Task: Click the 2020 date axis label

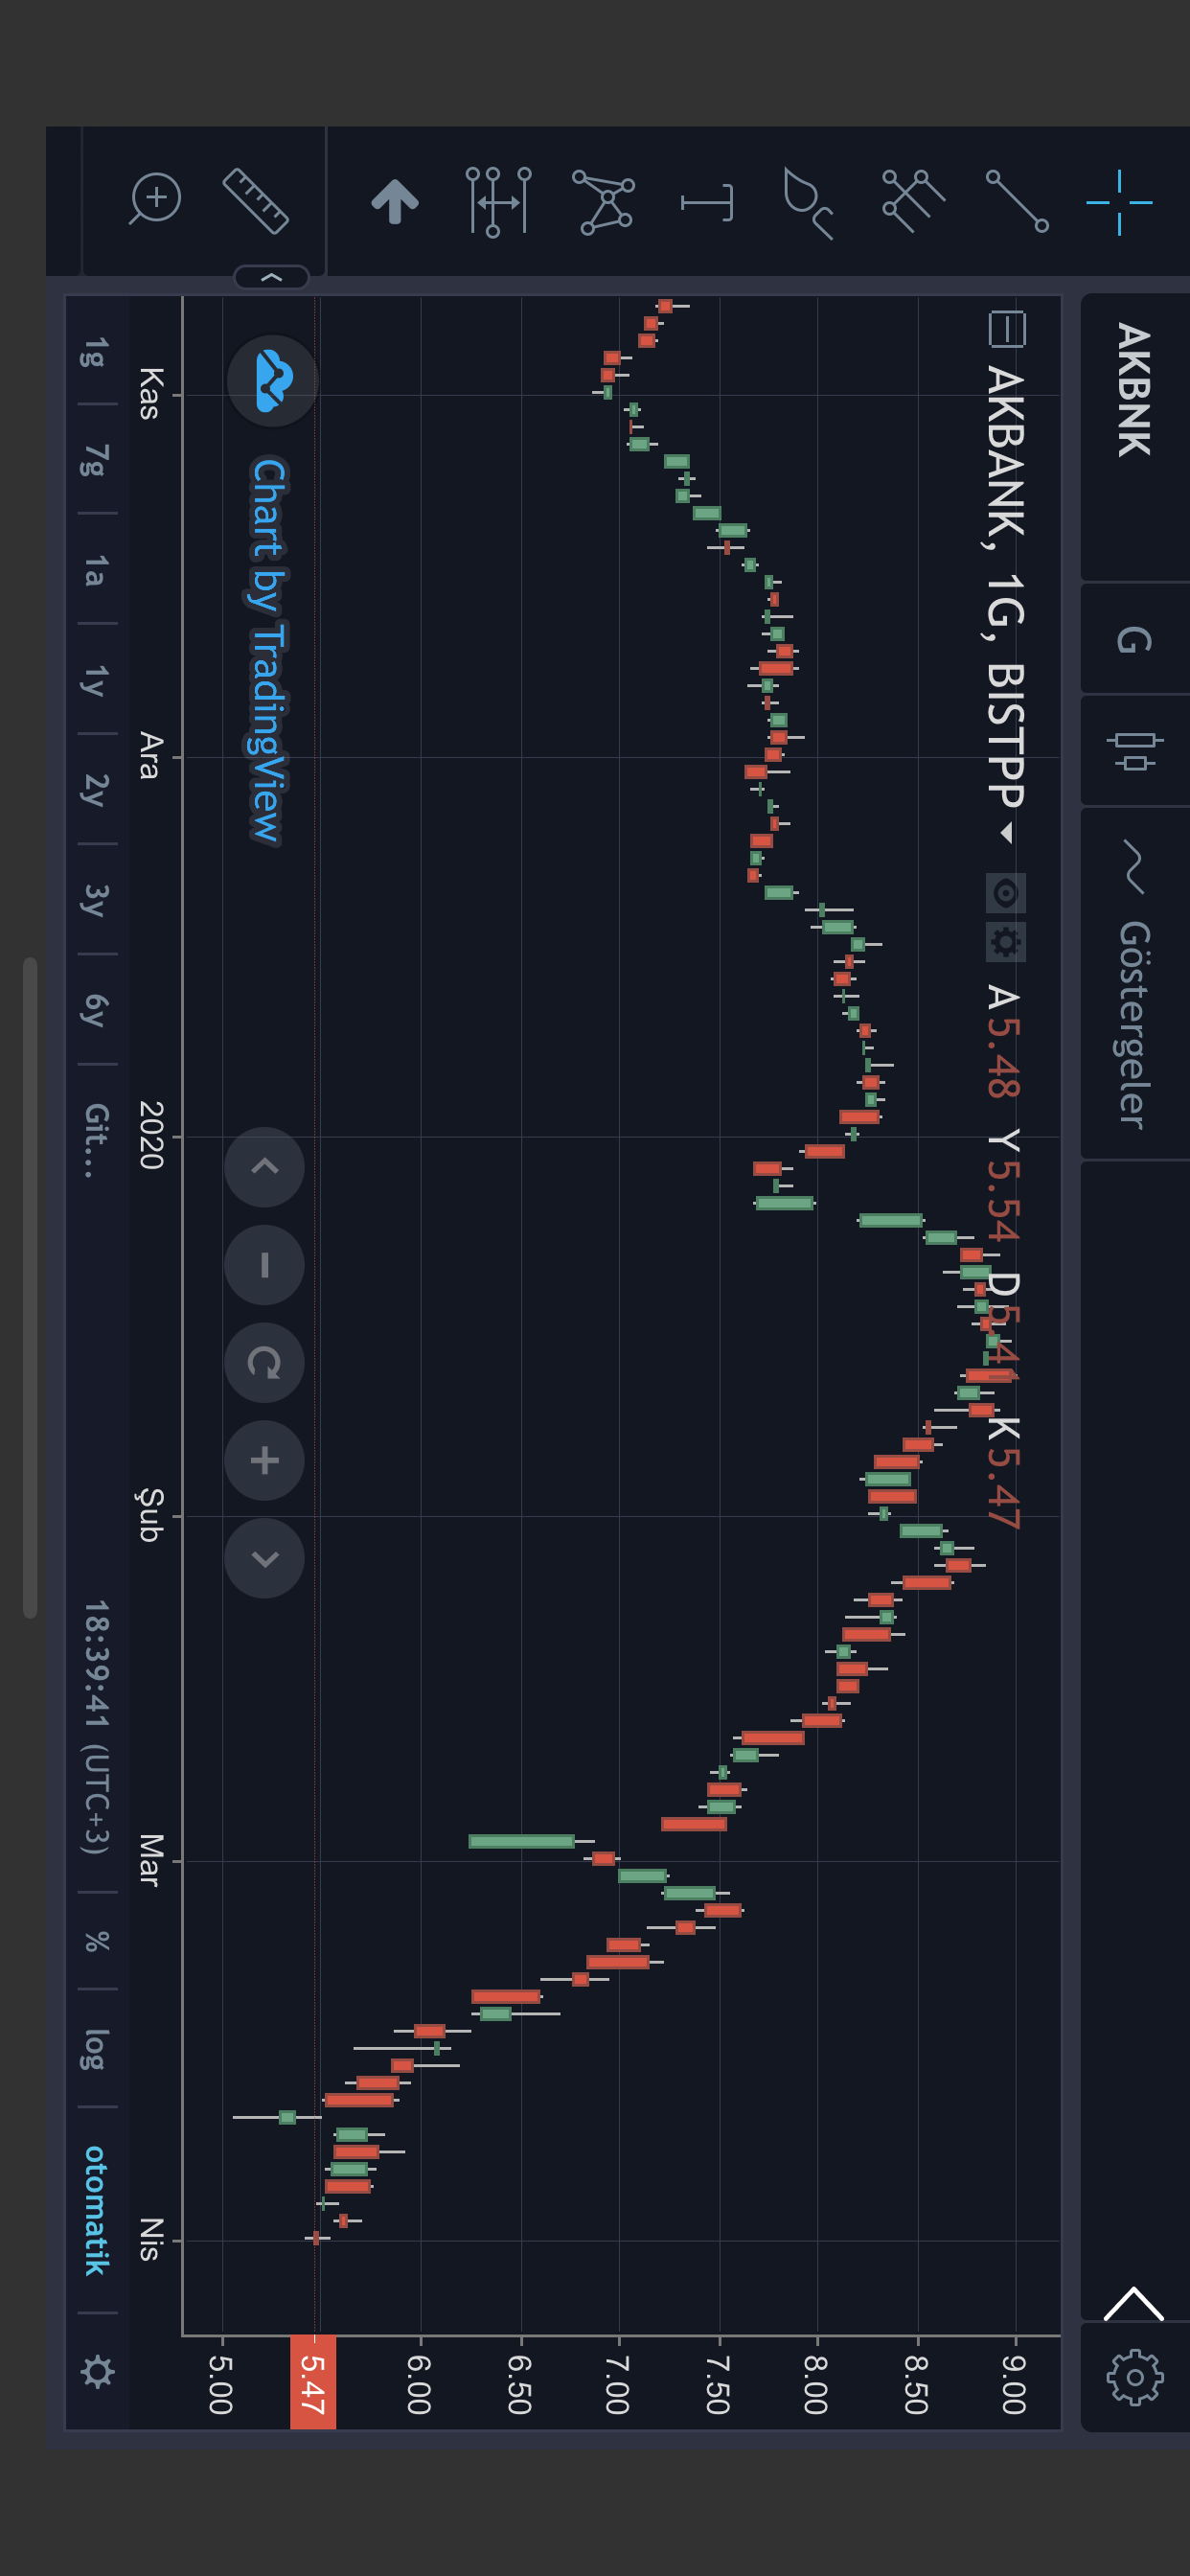Action: pyautogui.click(x=151, y=1135)
